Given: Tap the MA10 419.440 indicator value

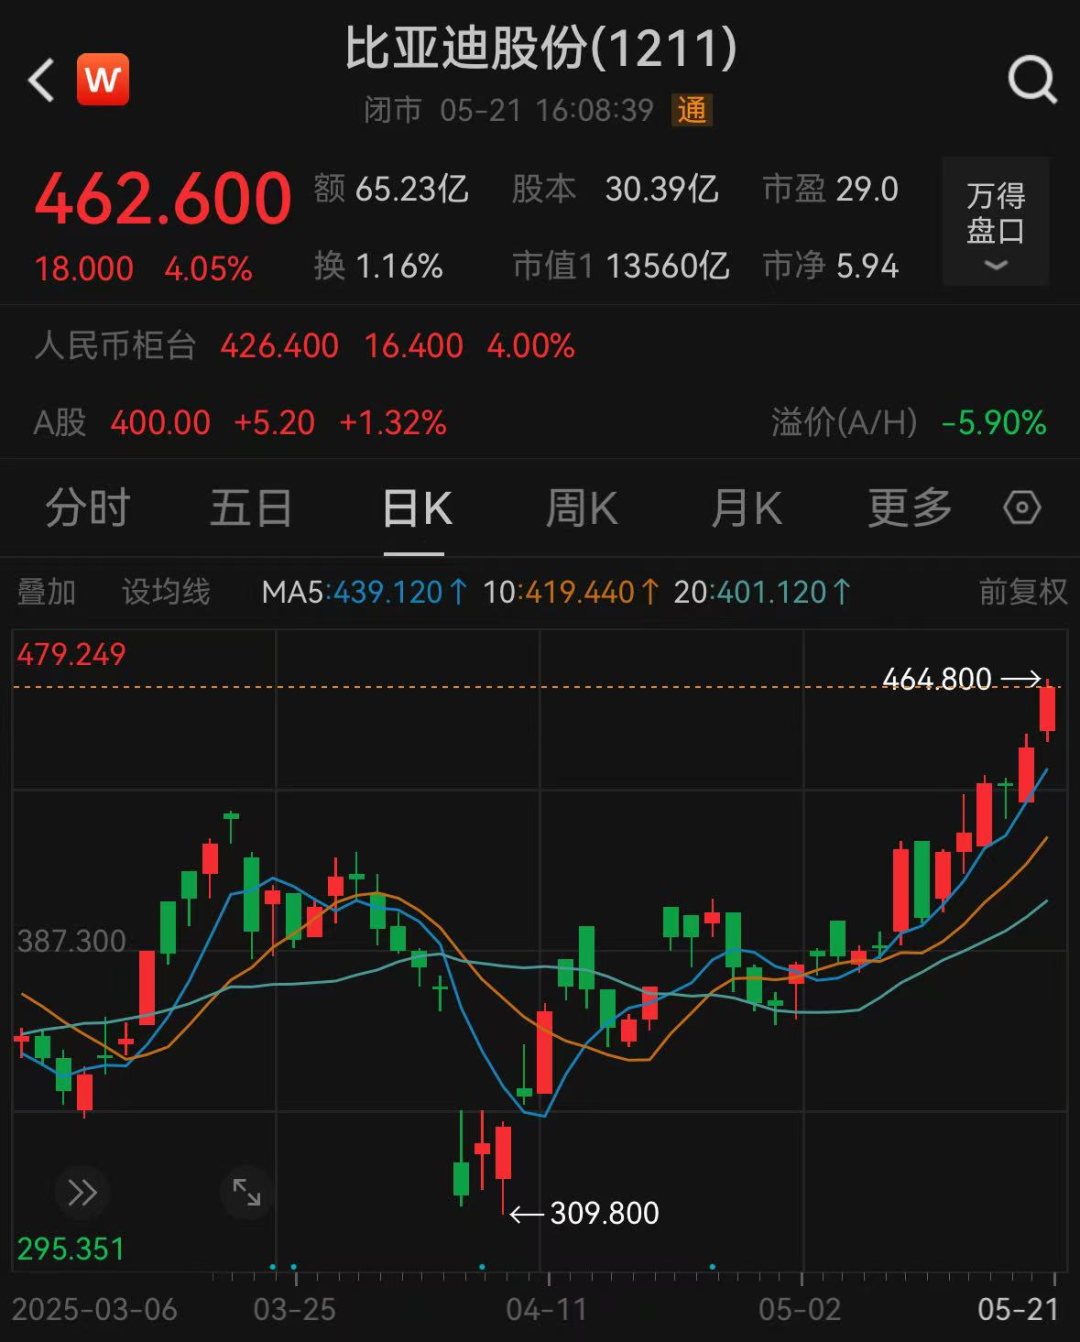Looking at the screenshot, I should tap(571, 592).
